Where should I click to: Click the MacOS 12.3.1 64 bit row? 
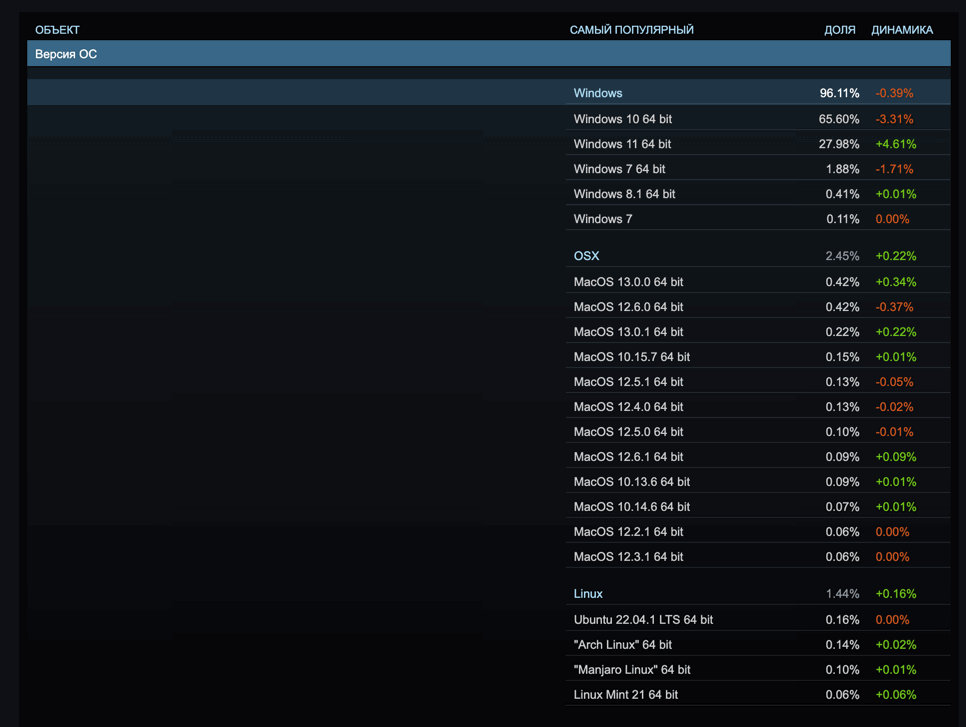tap(758, 557)
